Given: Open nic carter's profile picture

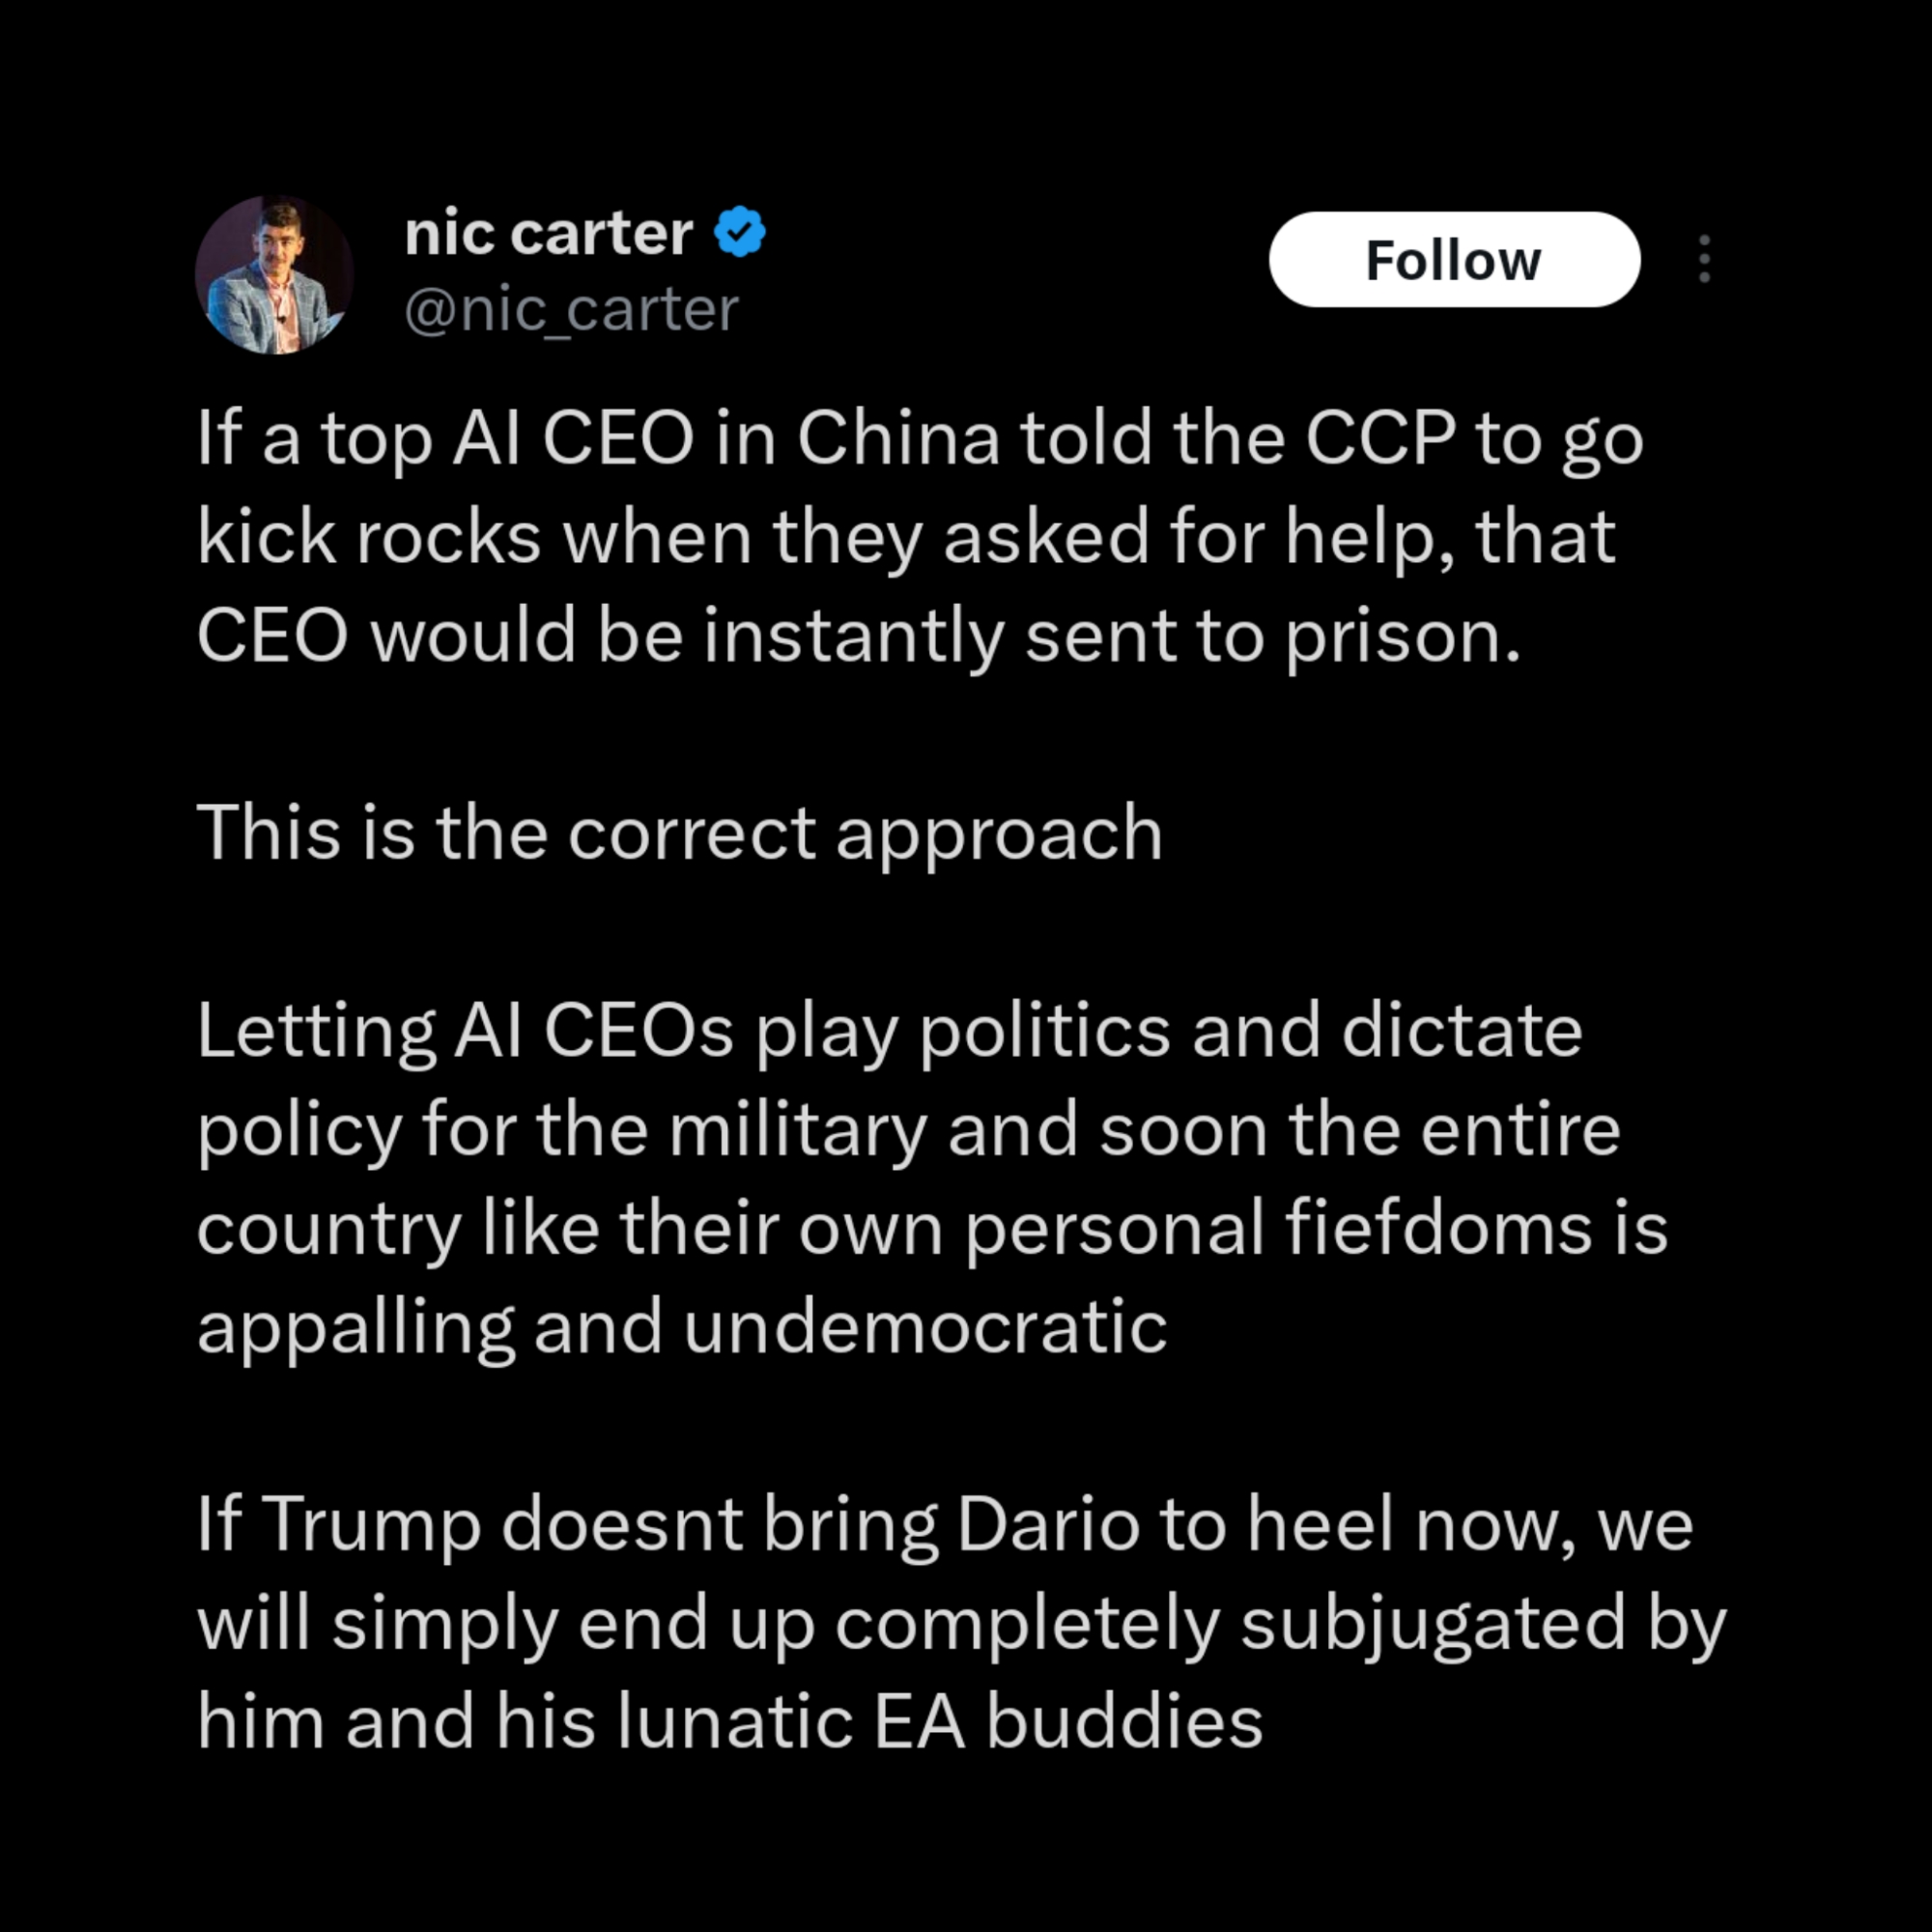Looking at the screenshot, I should coord(274,274).
